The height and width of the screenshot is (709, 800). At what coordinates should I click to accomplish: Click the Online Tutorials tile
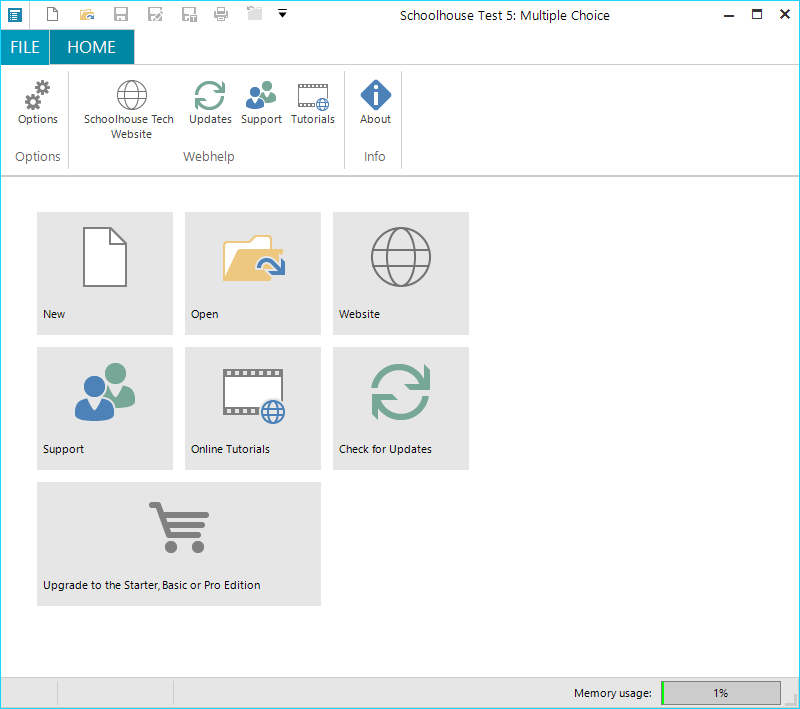[253, 409]
